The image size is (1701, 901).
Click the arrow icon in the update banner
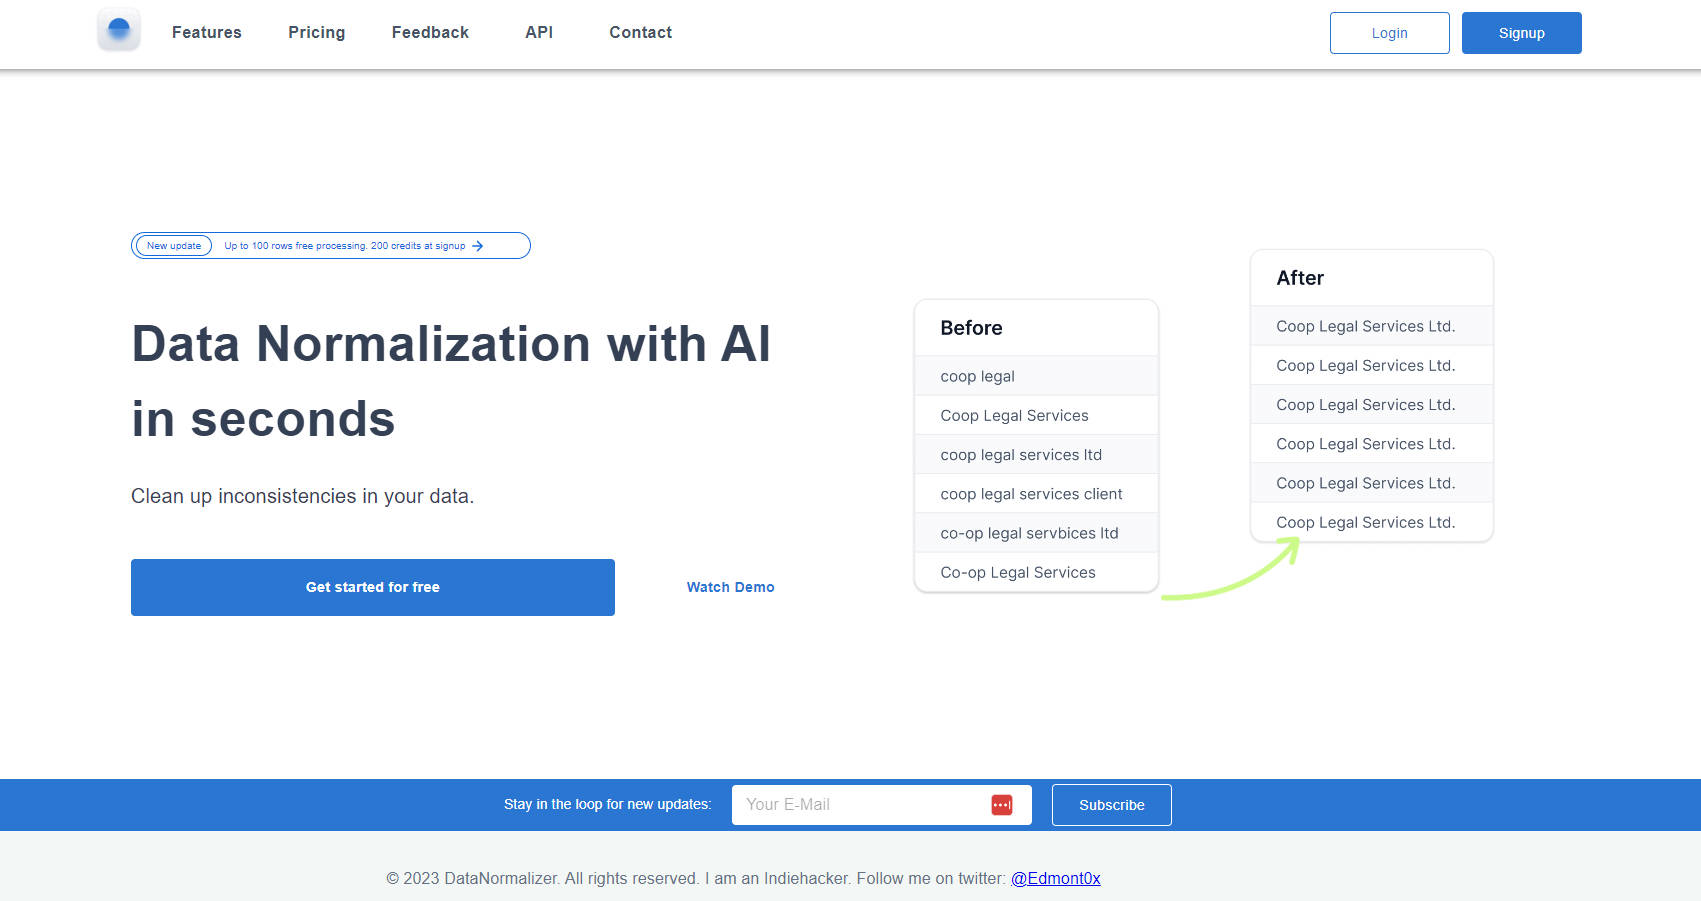478,245
